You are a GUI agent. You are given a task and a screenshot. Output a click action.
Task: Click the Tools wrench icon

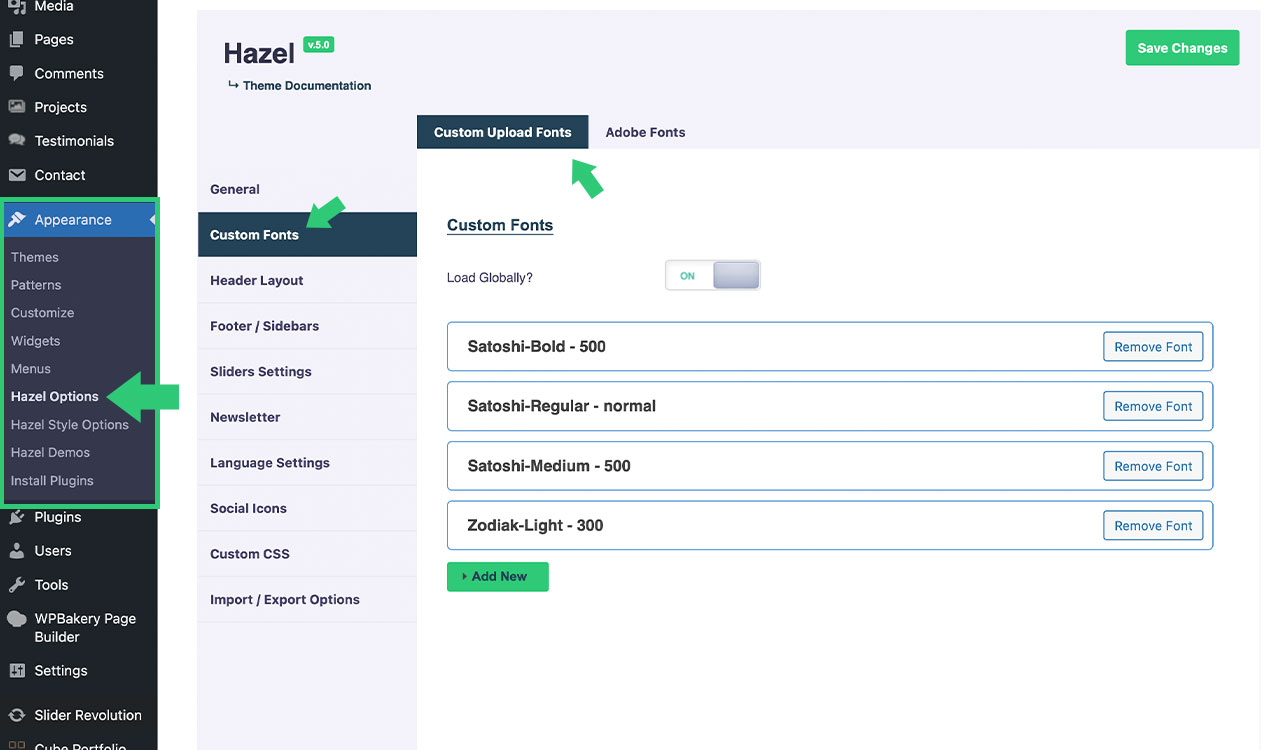click(17, 585)
